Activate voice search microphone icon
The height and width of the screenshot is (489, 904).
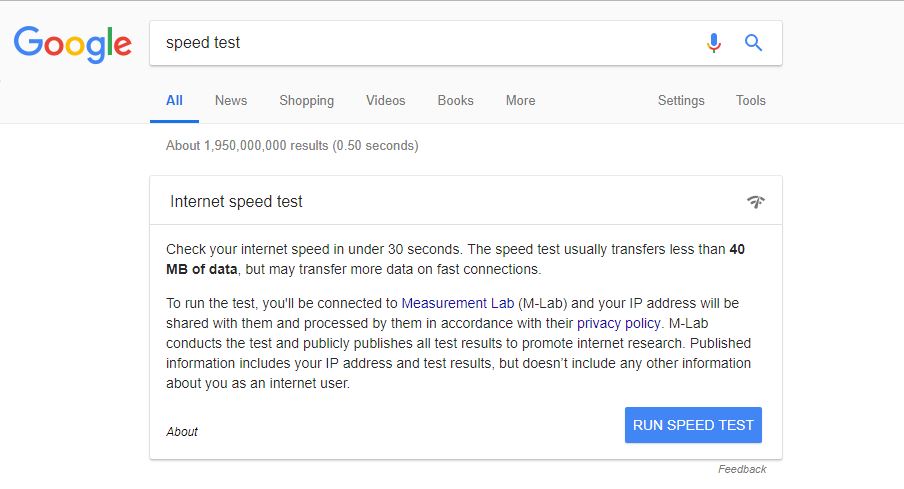[714, 43]
